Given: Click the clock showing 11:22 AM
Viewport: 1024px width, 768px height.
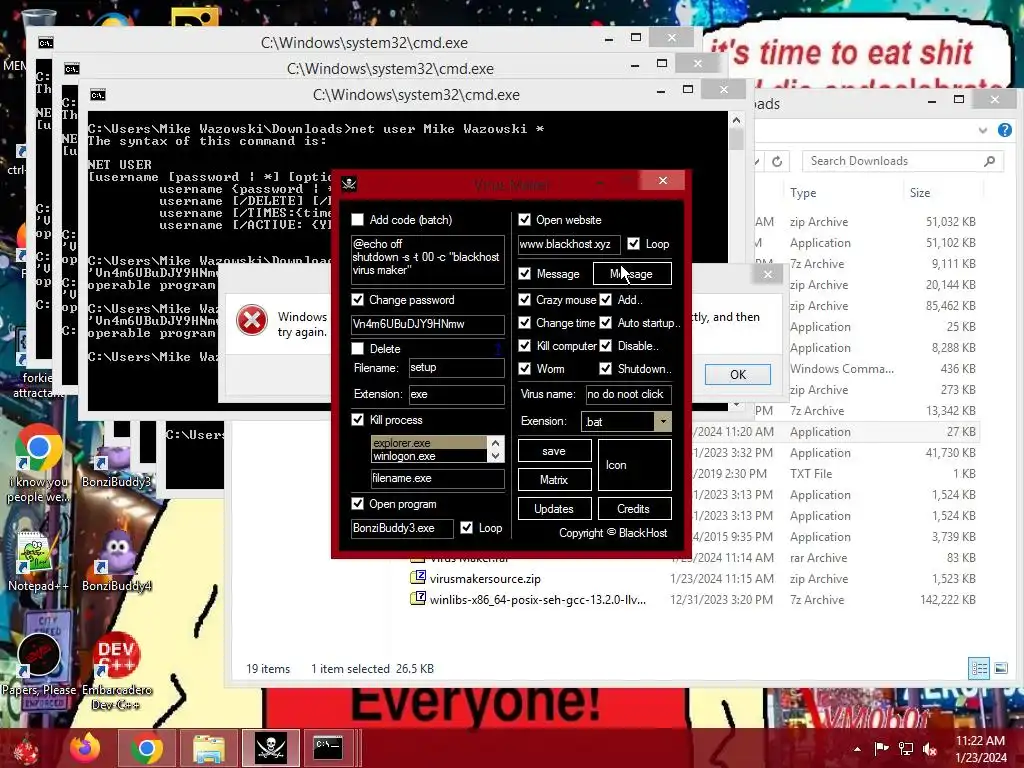Looking at the screenshot, I should (x=981, y=741).
